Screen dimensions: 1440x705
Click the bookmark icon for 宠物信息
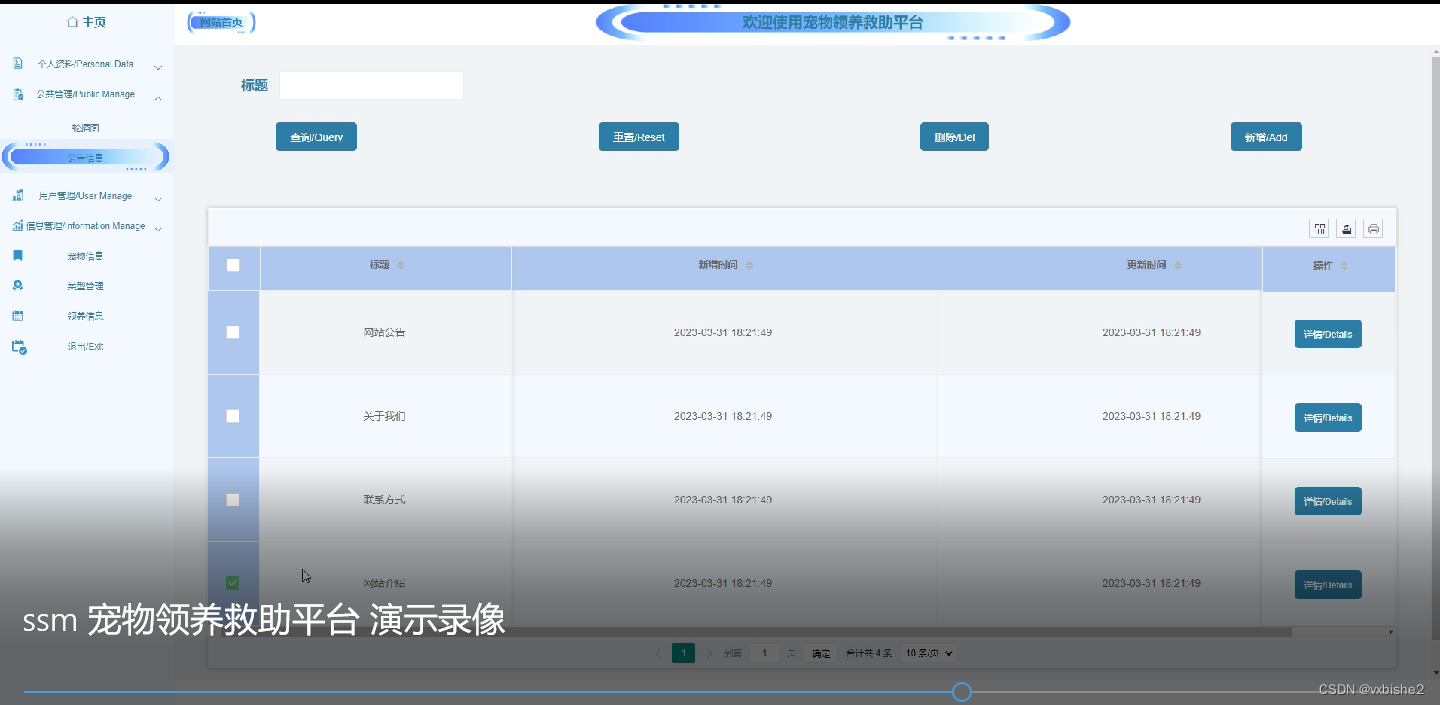(18, 256)
